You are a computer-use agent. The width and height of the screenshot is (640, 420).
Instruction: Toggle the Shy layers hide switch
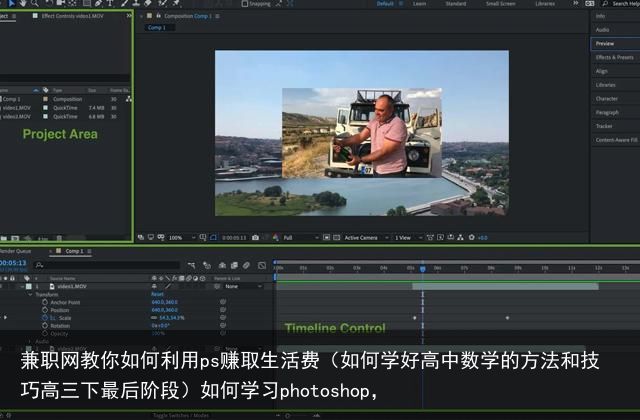click(222, 266)
